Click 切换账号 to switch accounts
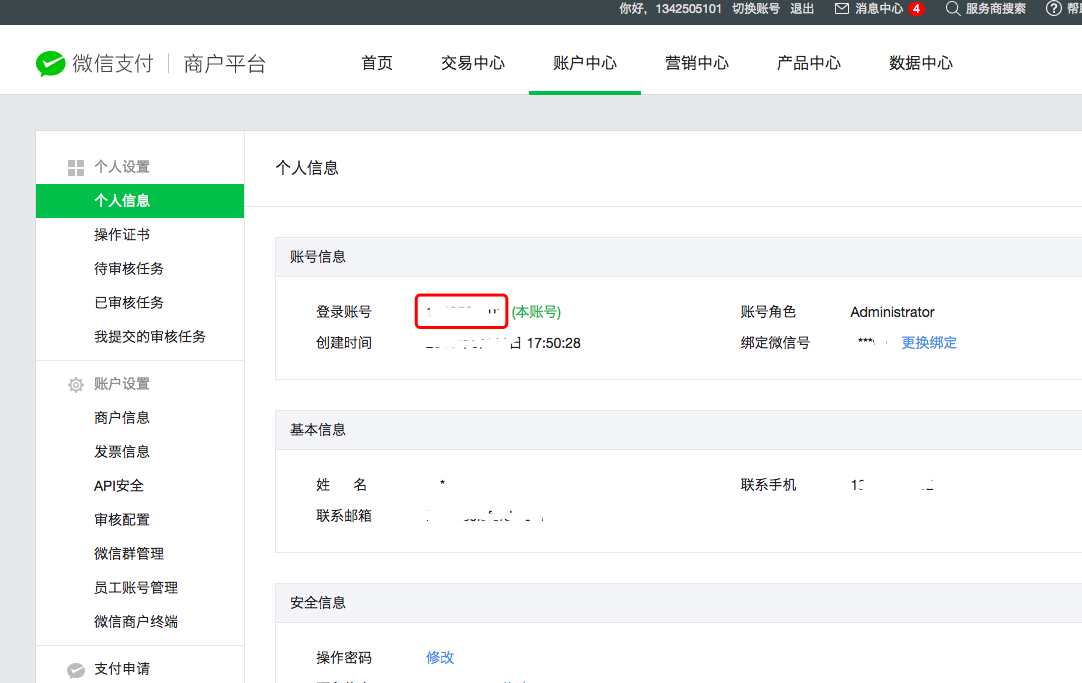Screen dimensions: 1082x683 755,9
